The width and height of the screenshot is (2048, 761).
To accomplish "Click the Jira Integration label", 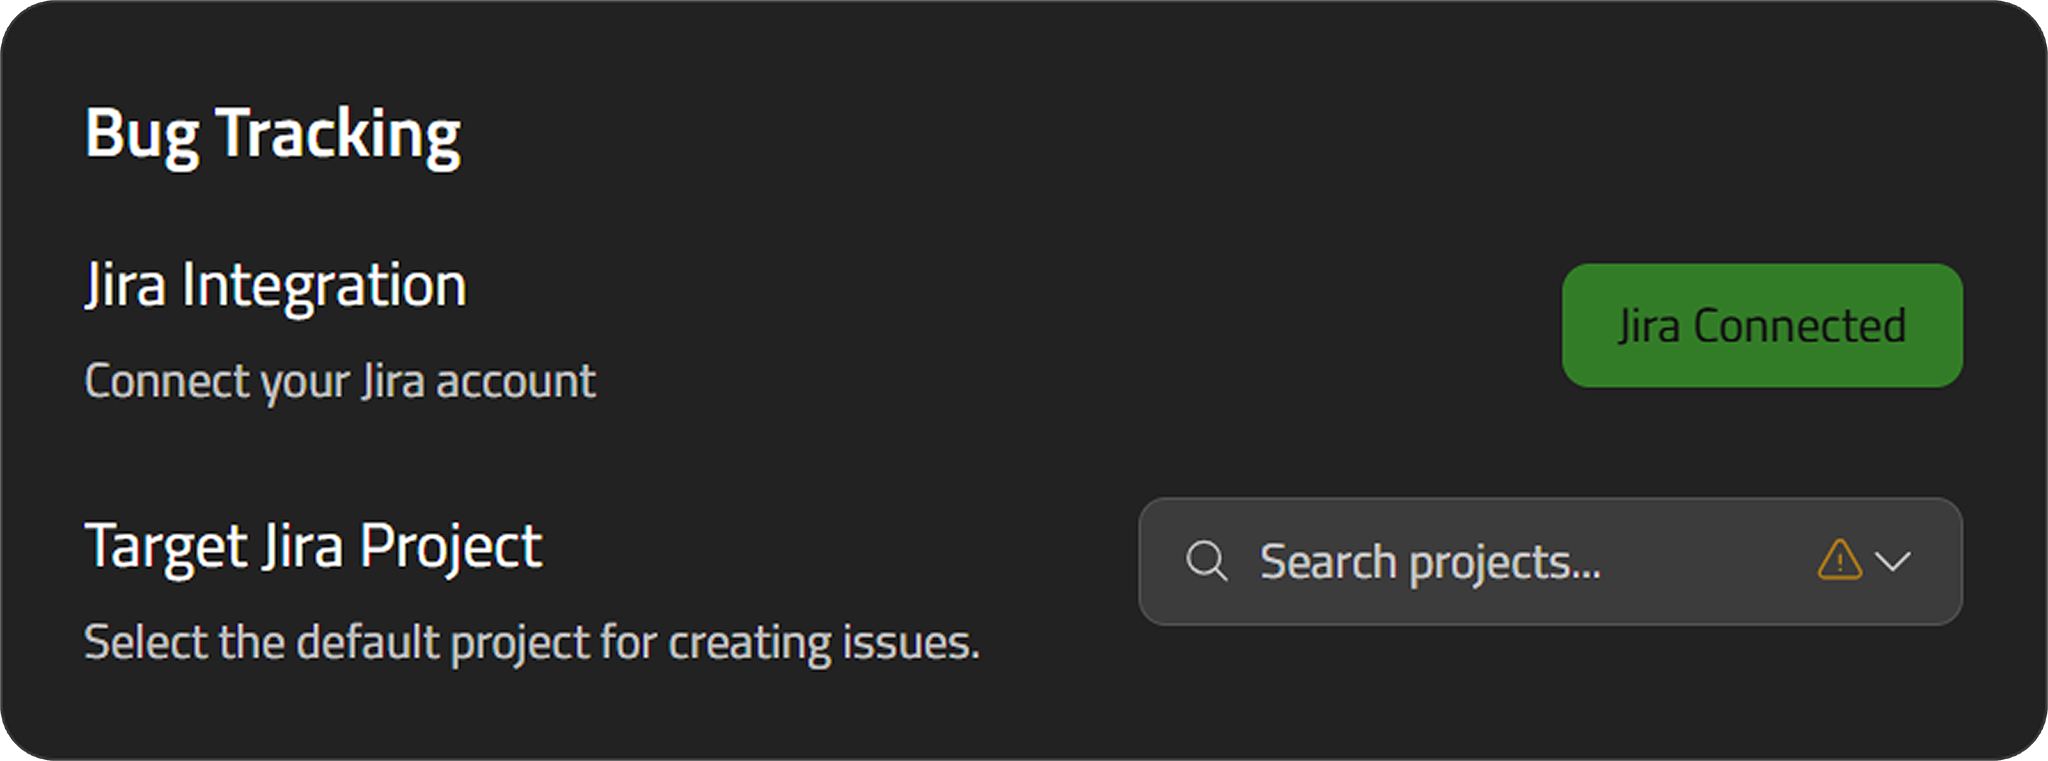I will [276, 287].
